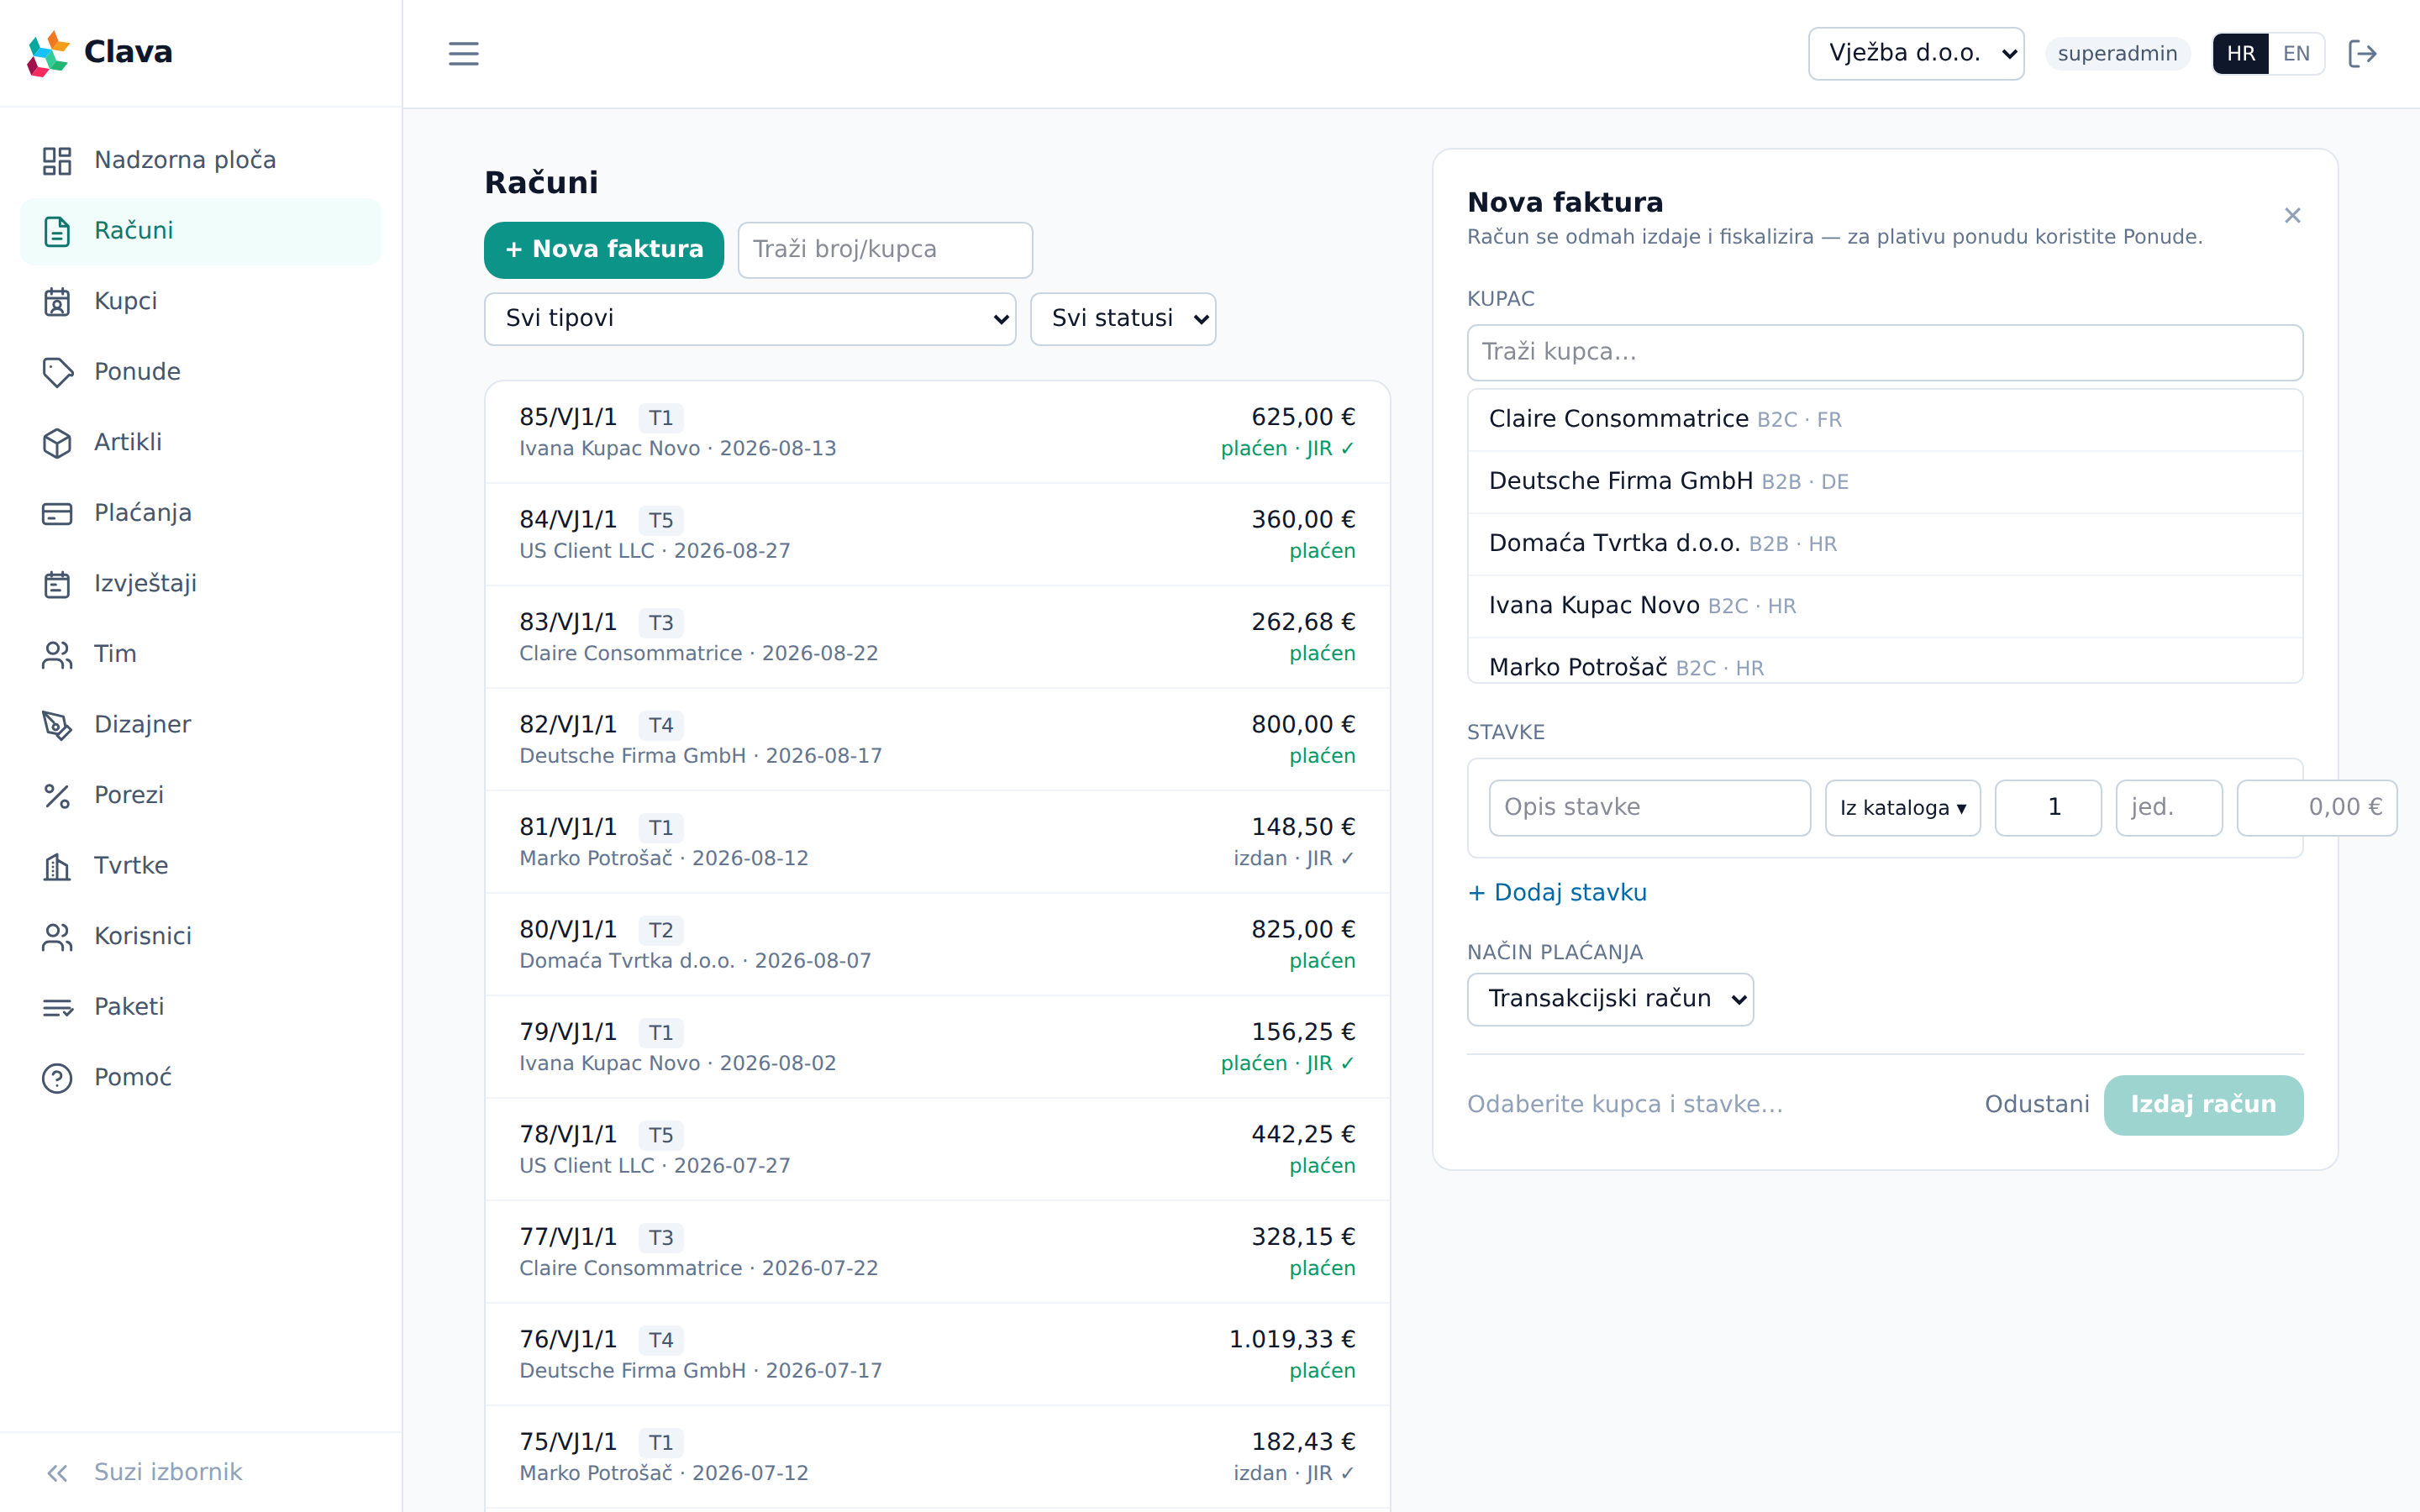The image size is (2420, 1512).
Task: Click the Kupci sidebar icon
Action: [57, 301]
